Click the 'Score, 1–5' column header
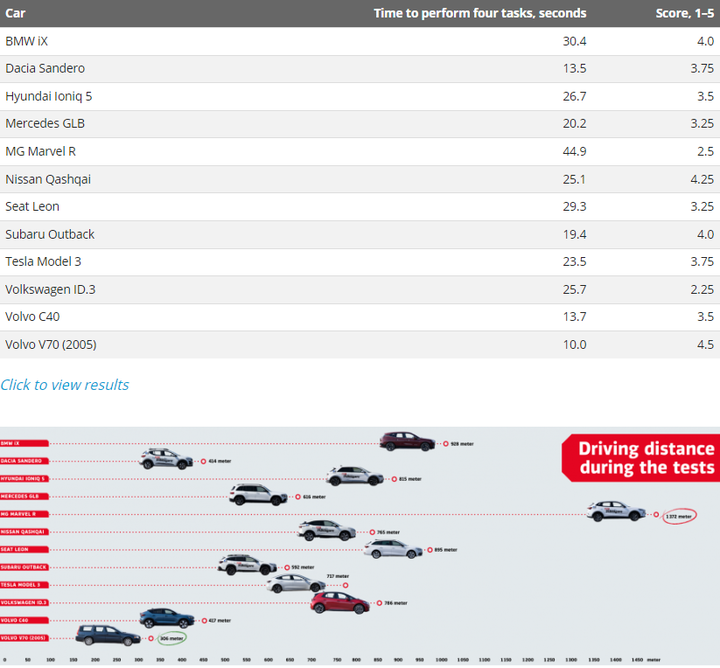The width and height of the screenshot is (720, 668). tap(685, 13)
